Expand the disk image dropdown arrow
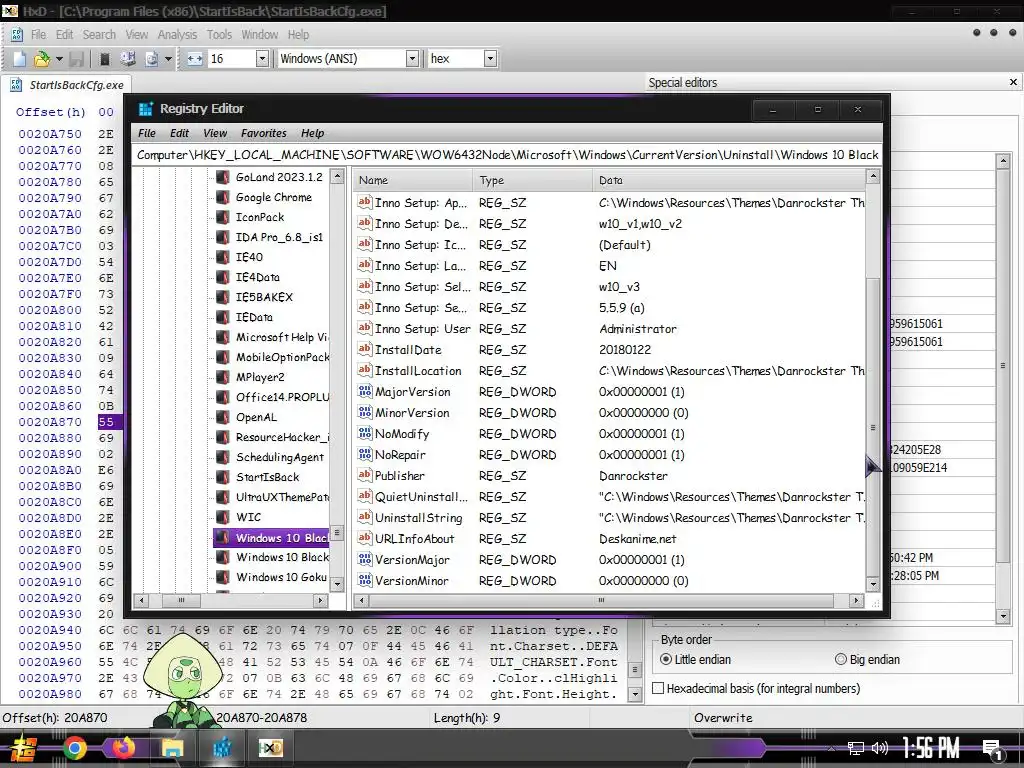This screenshot has height=768, width=1024. (x=168, y=59)
